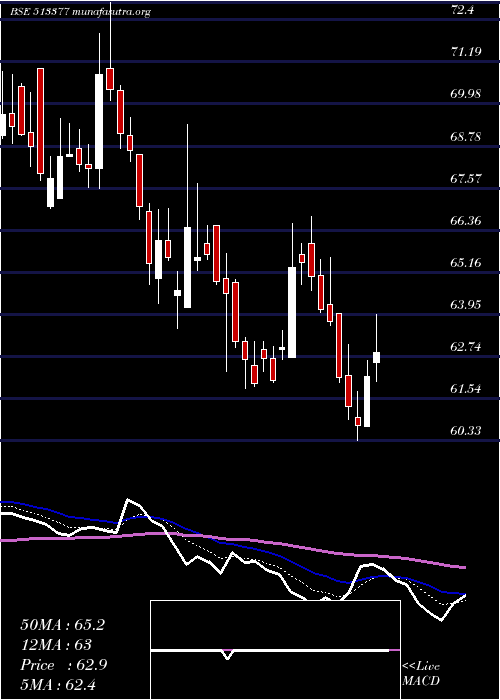Viewport: 500px width, 700px height.
Task: Click the MACD dip in the inset box
Action: point(228,654)
